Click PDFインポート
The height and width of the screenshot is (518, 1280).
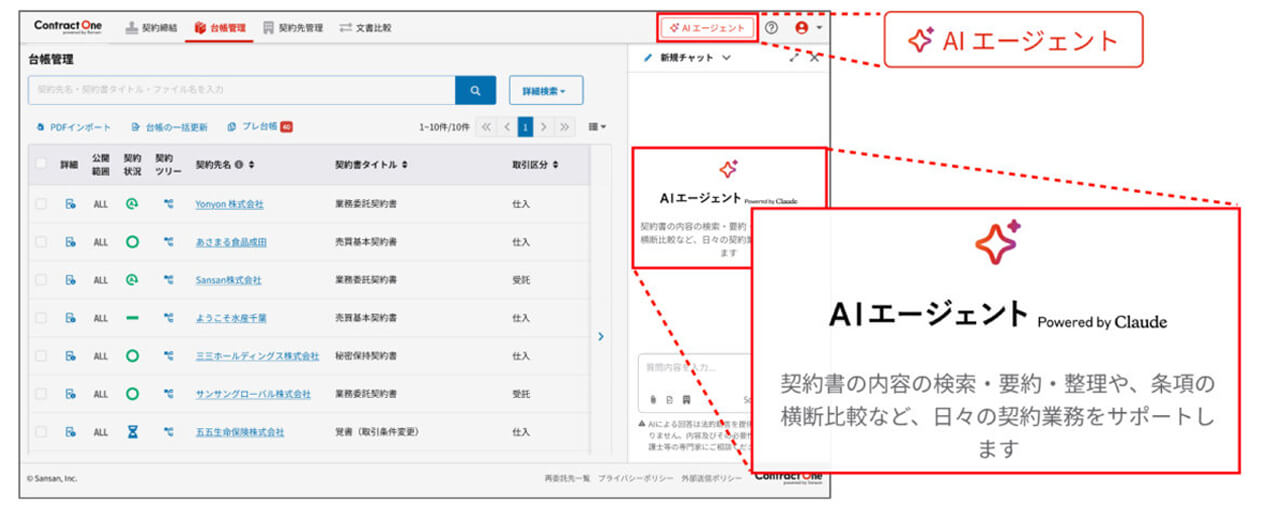coord(73,127)
